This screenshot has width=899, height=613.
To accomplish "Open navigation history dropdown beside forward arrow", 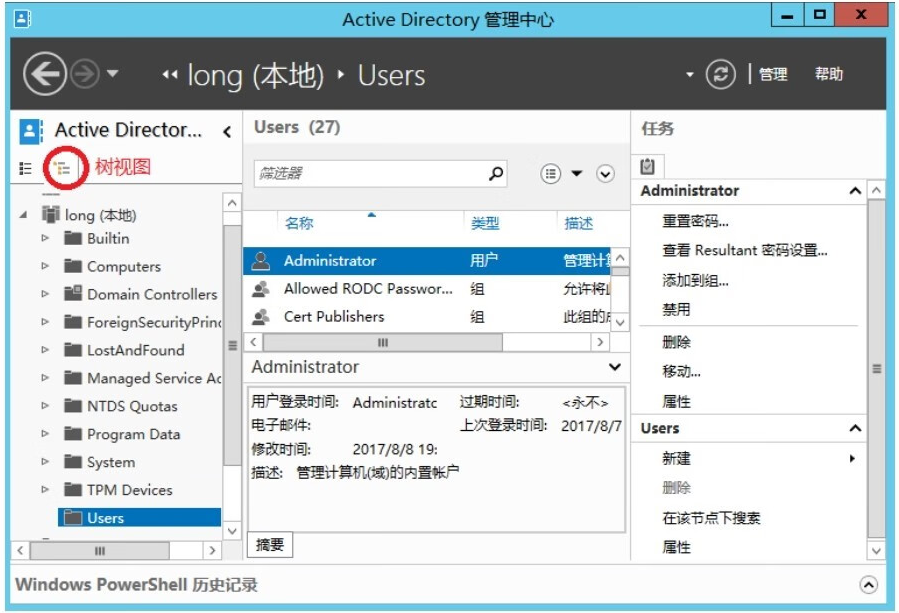I will (x=113, y=73).
